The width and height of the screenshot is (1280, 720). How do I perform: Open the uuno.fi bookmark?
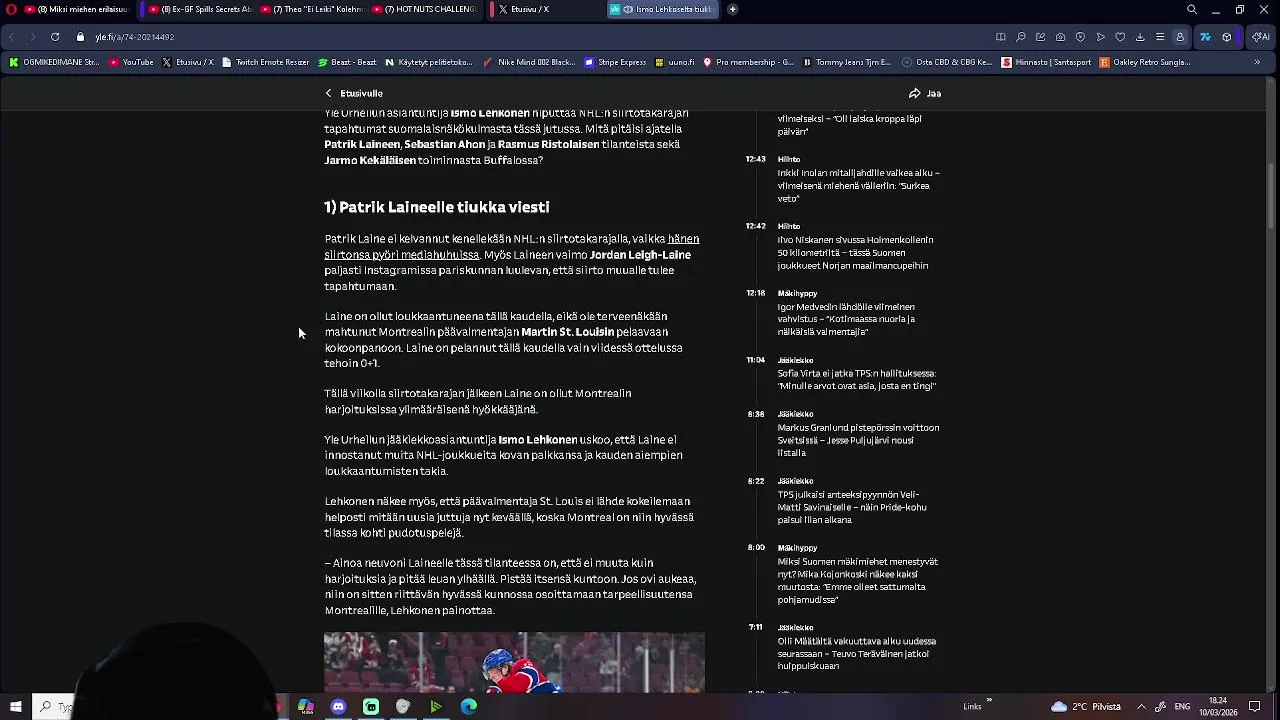(x=675, y=62)
